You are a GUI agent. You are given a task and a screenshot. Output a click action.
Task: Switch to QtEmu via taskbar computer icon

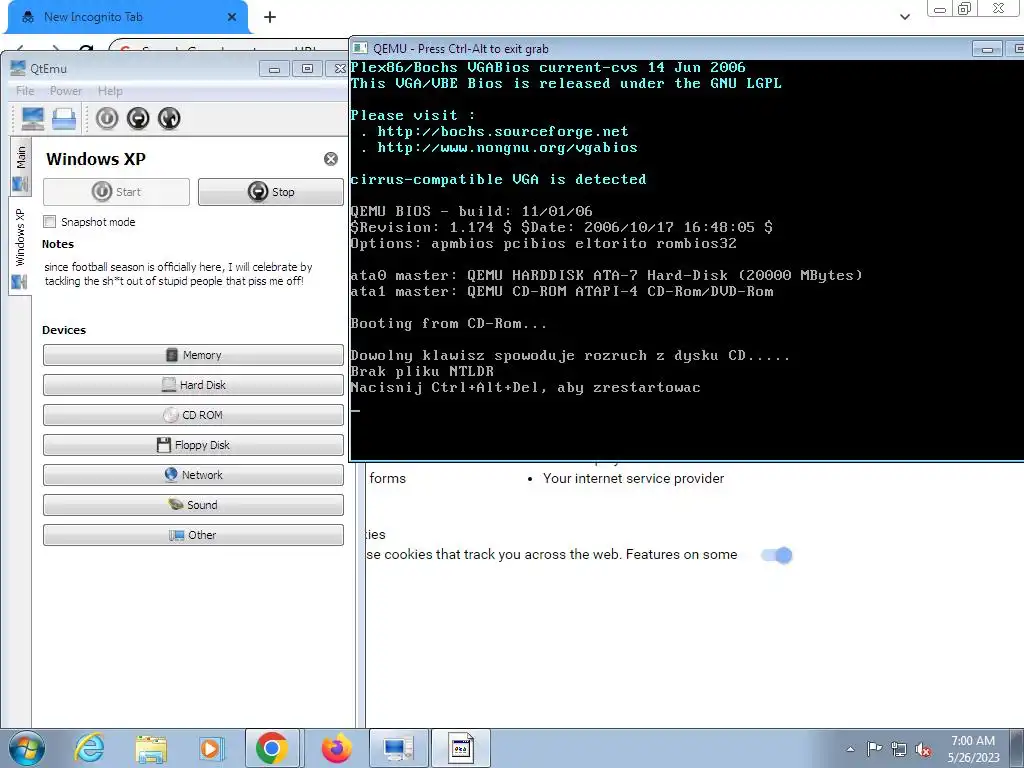coord(398,748)
